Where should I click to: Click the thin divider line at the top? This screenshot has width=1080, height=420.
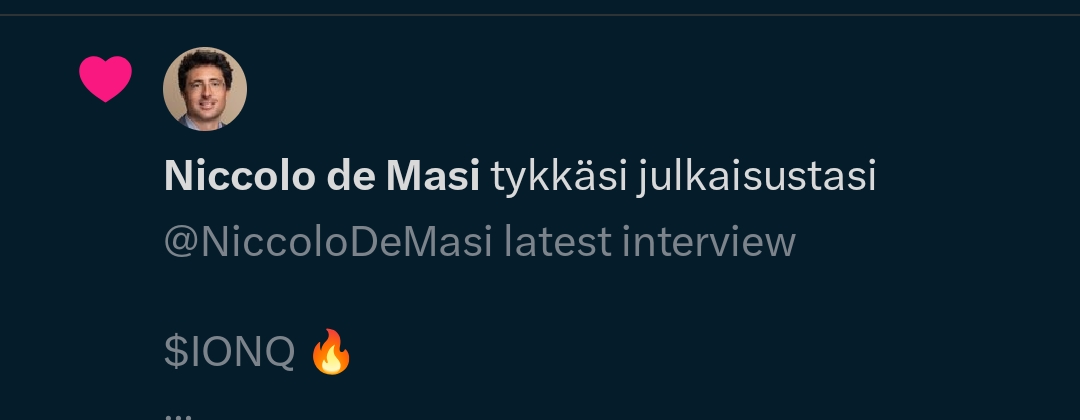point(540,14)
